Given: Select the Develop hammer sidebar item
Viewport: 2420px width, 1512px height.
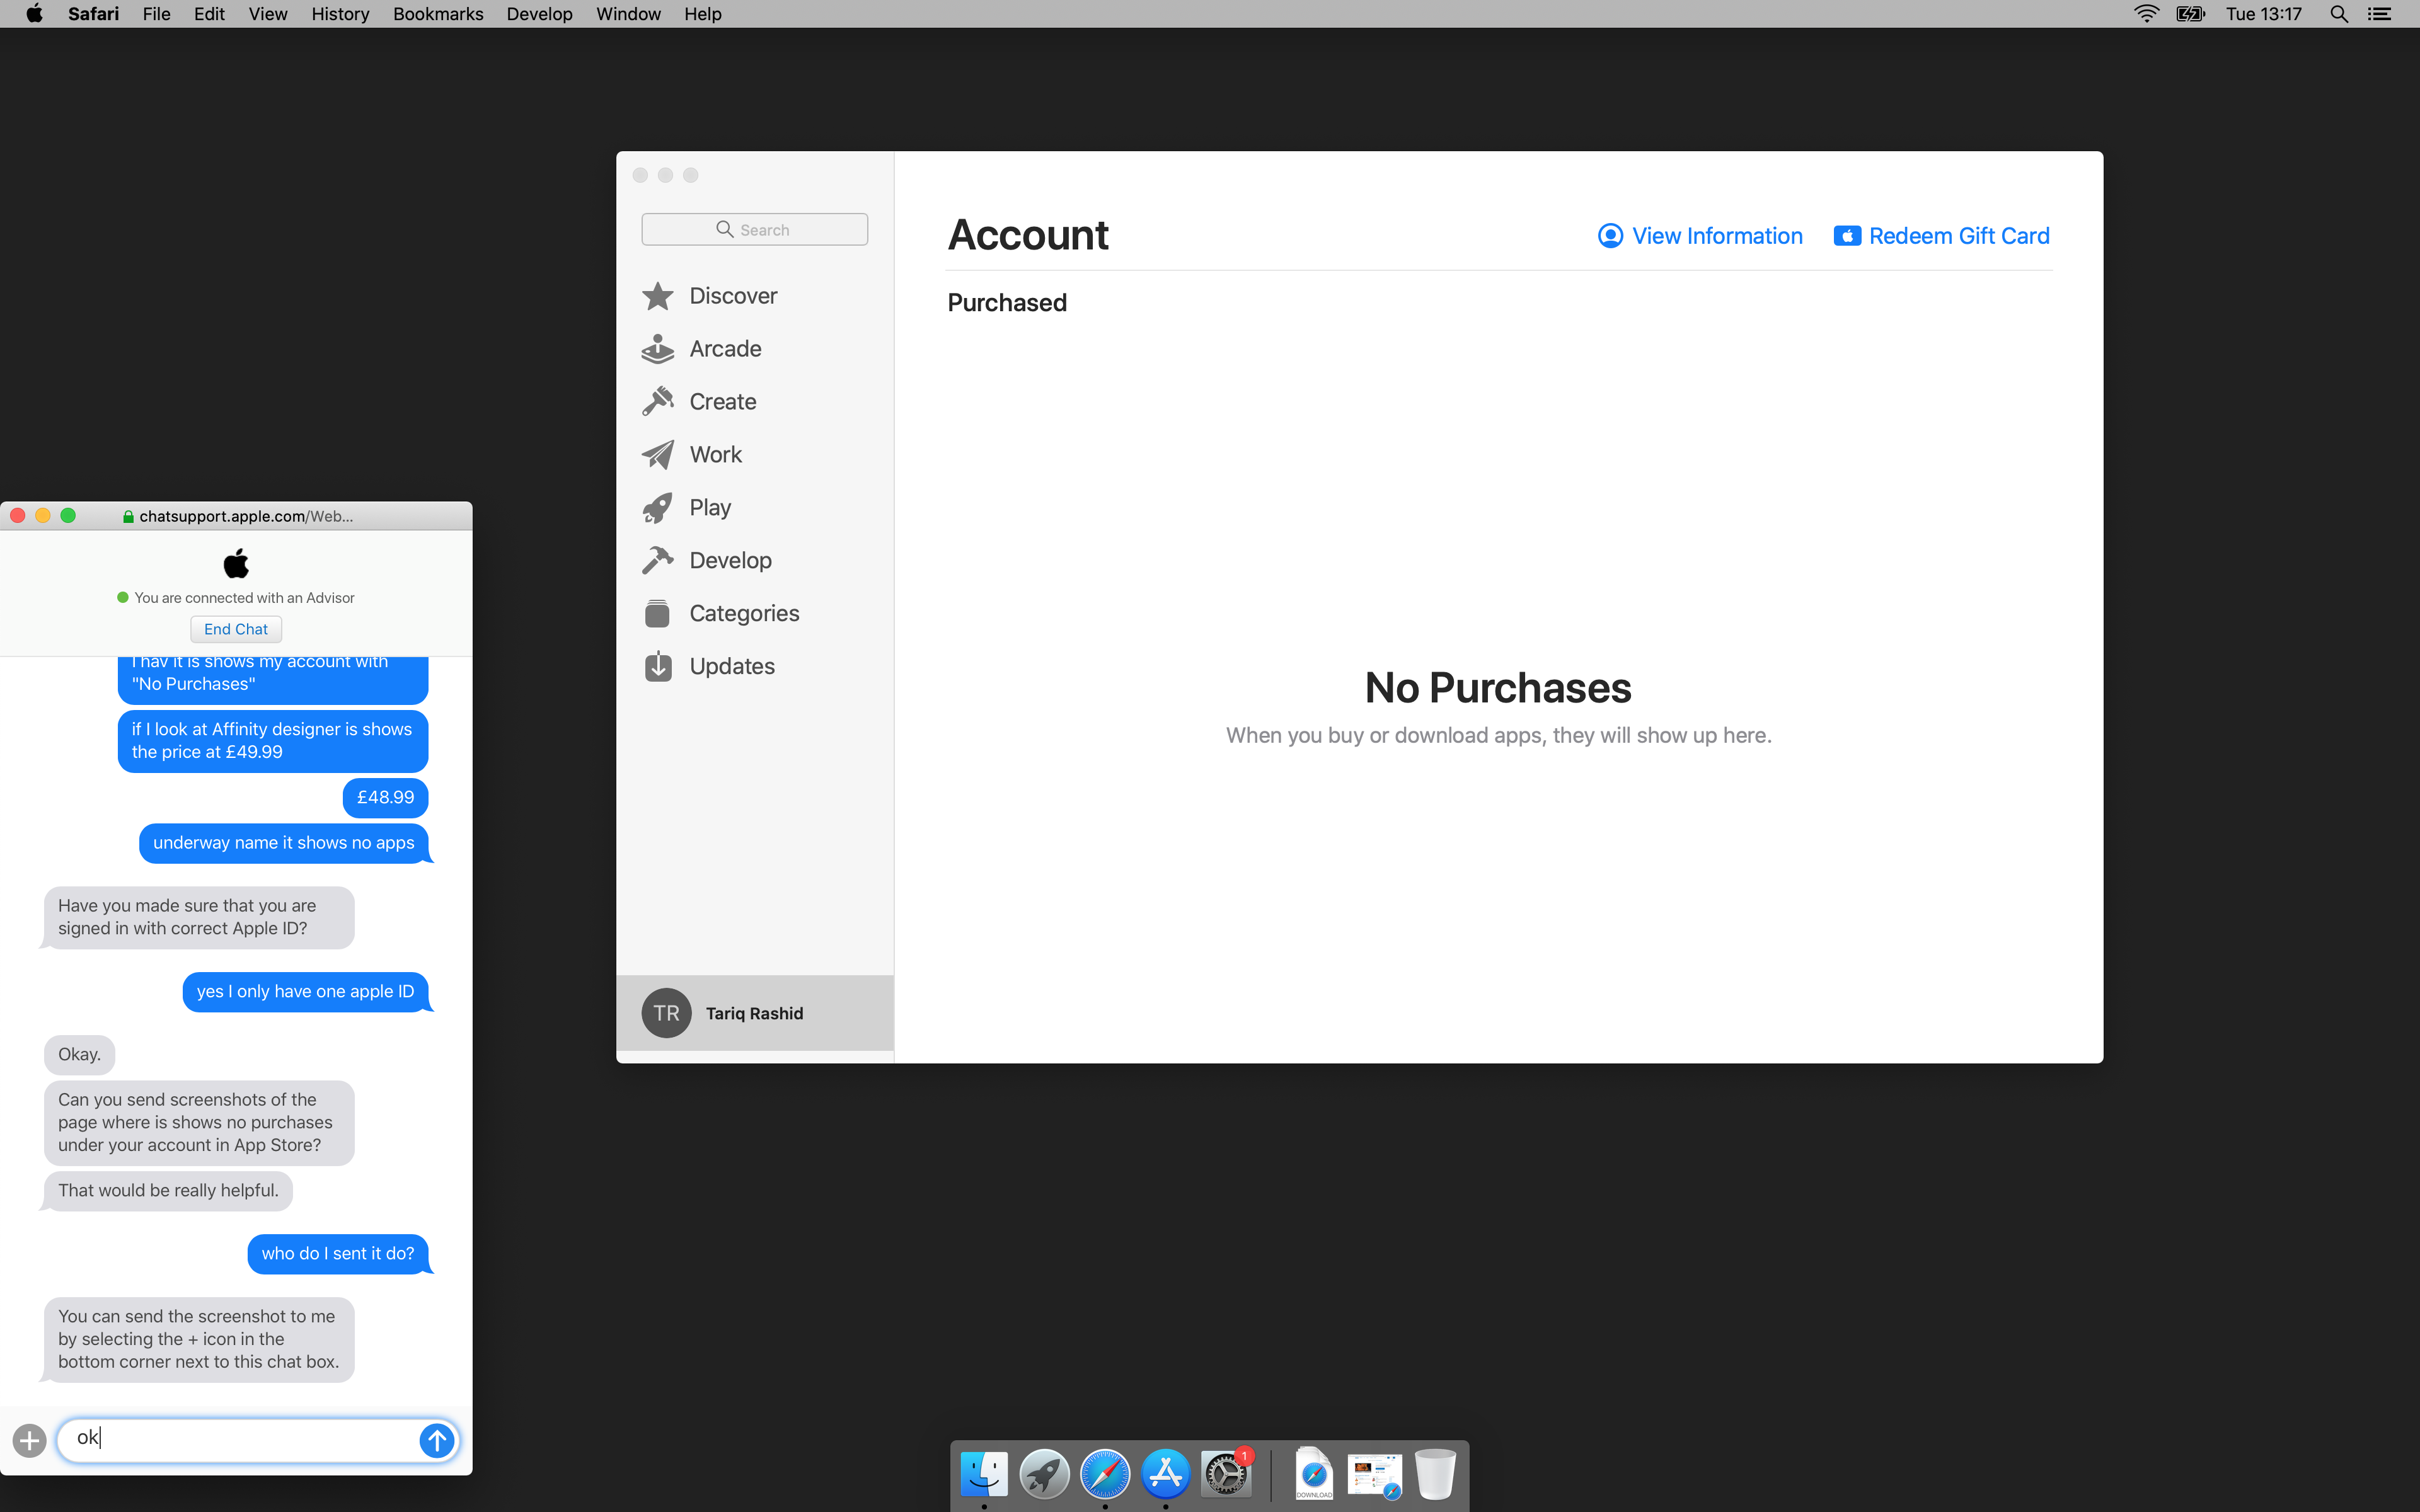Looking at the screenshot, I should 707,561.
